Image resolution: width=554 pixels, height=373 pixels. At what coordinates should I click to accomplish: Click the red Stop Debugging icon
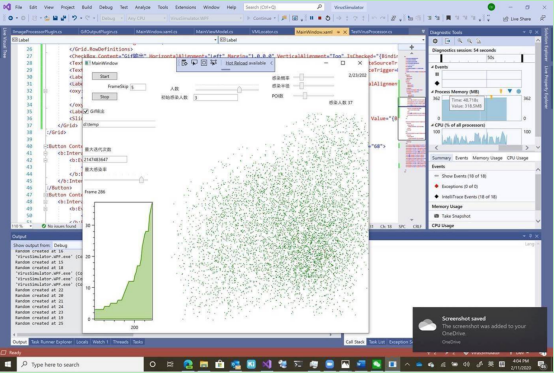pyautogui.click(x=320, y=18)
